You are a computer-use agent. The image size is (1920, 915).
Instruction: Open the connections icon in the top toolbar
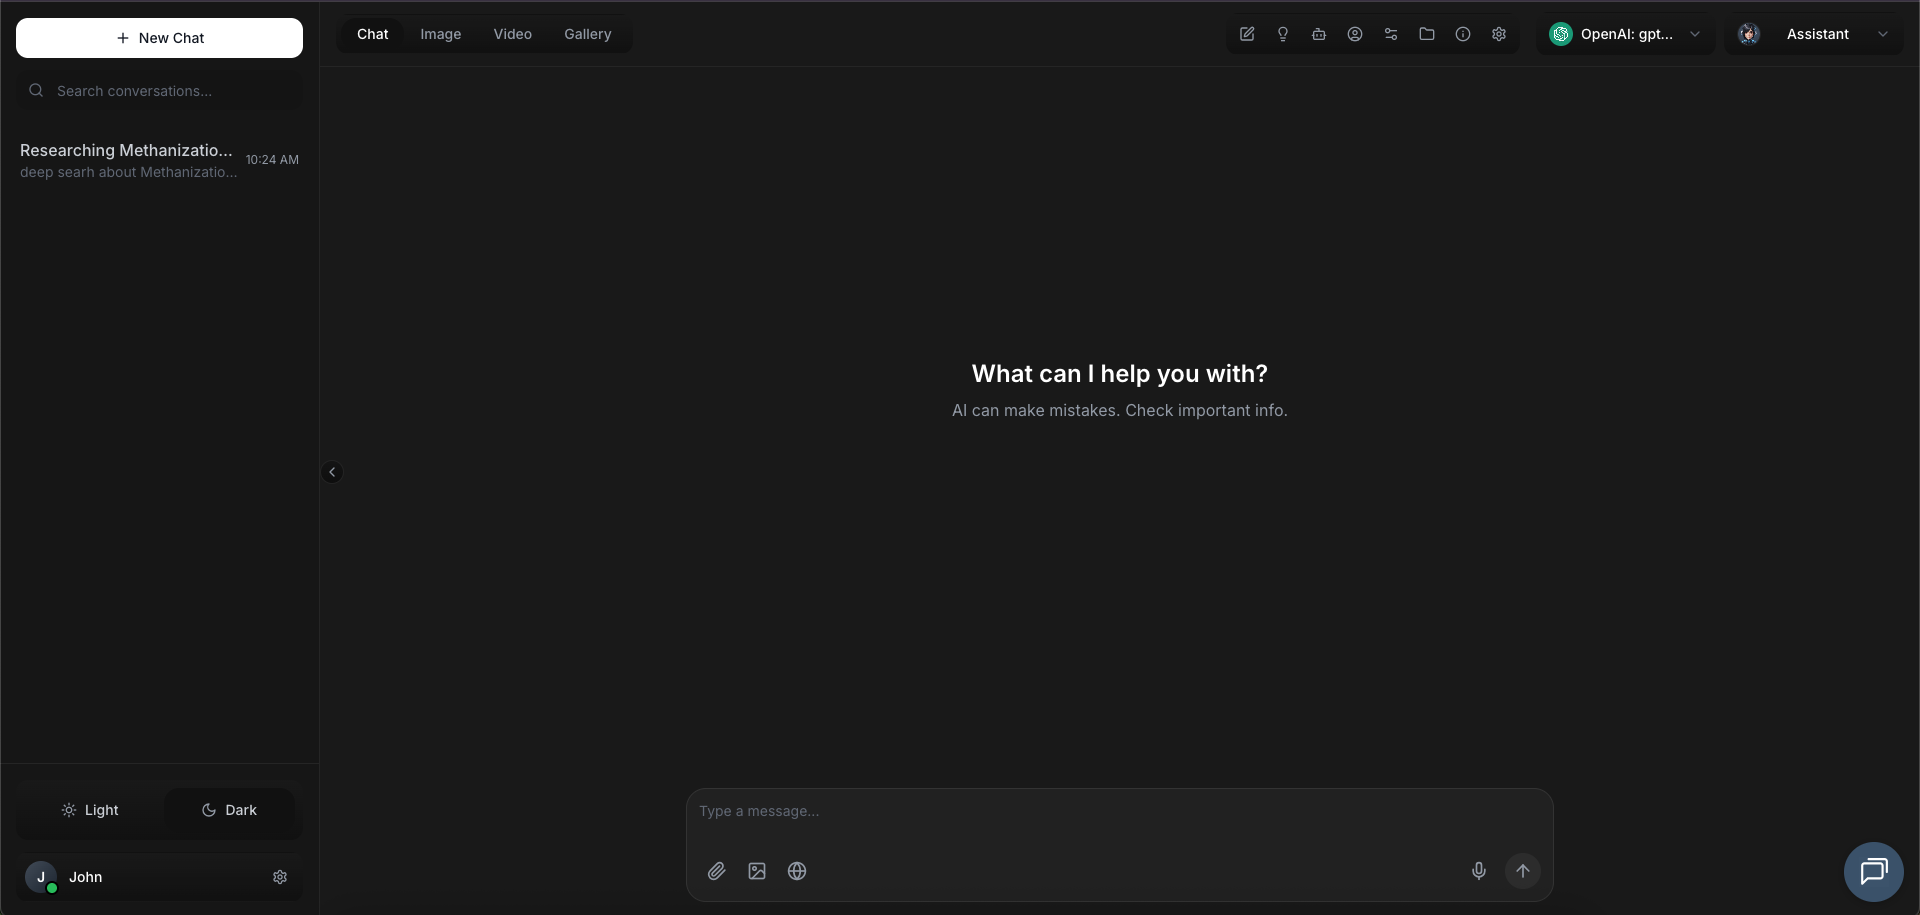tap(1391, 34)
